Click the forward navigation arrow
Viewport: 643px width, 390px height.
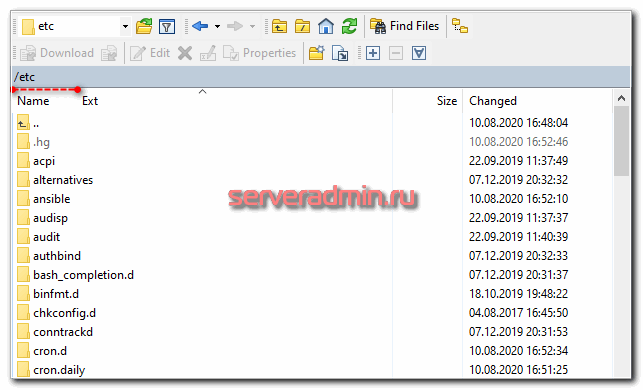click(x=235, y=27)
